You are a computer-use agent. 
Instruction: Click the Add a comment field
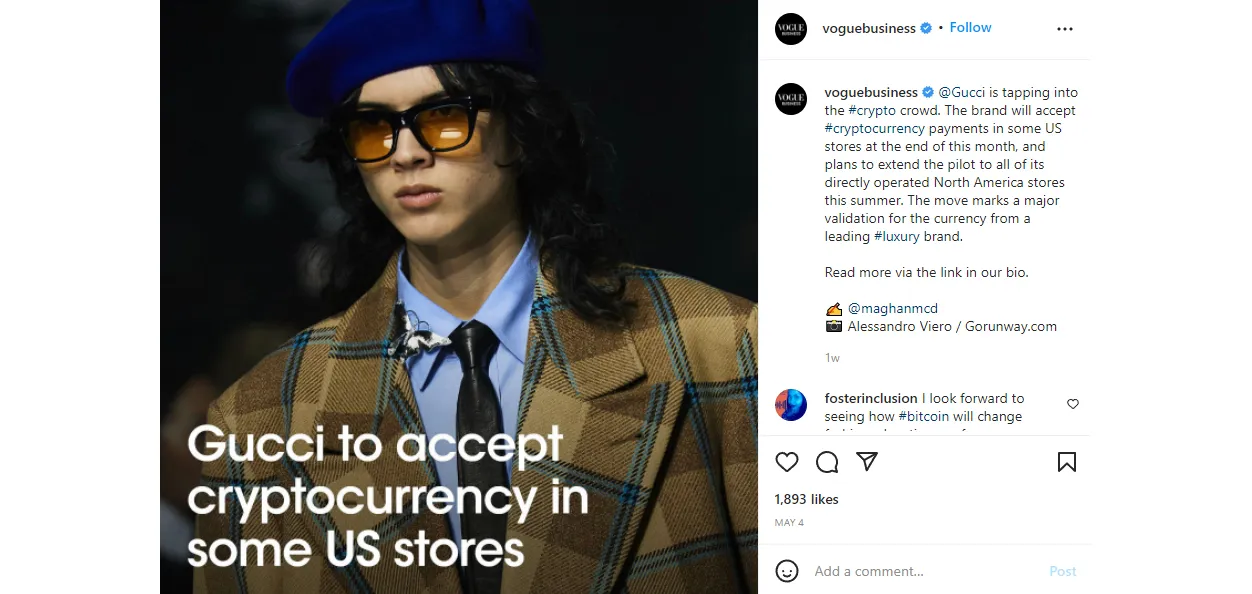[925, 572]
